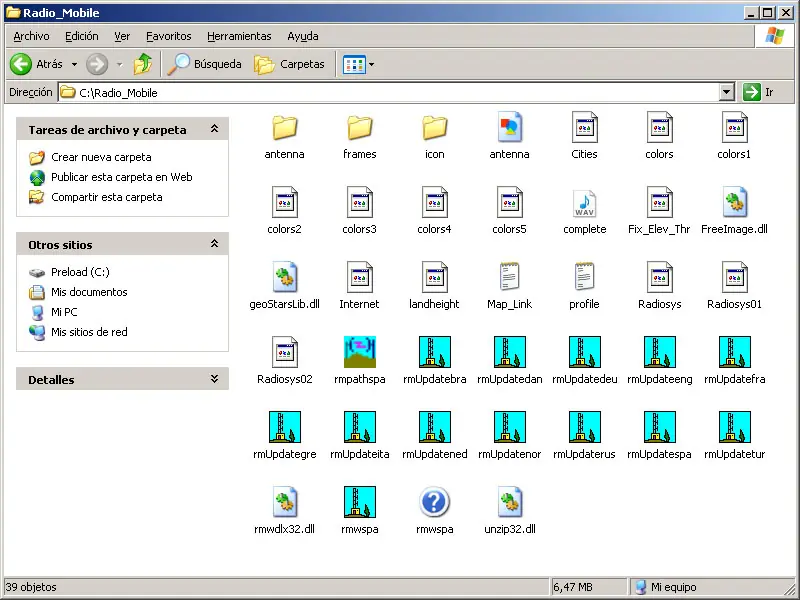Click the address field C:\Radio_Mobile
Viewport: 800px width, 600px height.
click(x=389, y=92)
